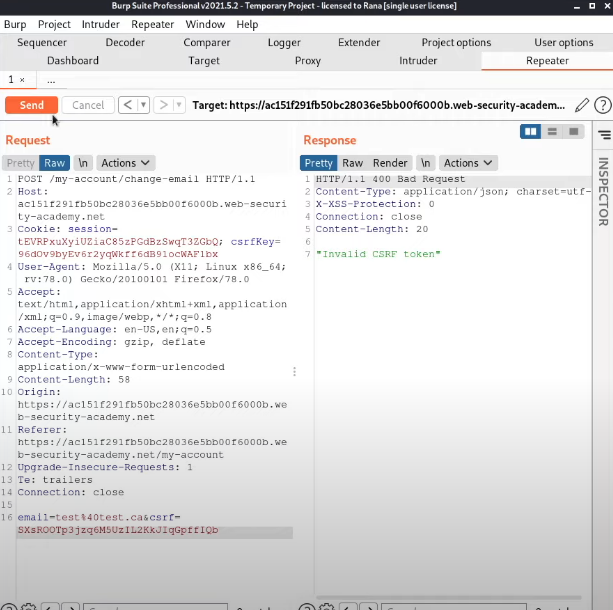613x610 pixels.
Task: Switch to combined tabbed layout icon
Action: (574, 131)
